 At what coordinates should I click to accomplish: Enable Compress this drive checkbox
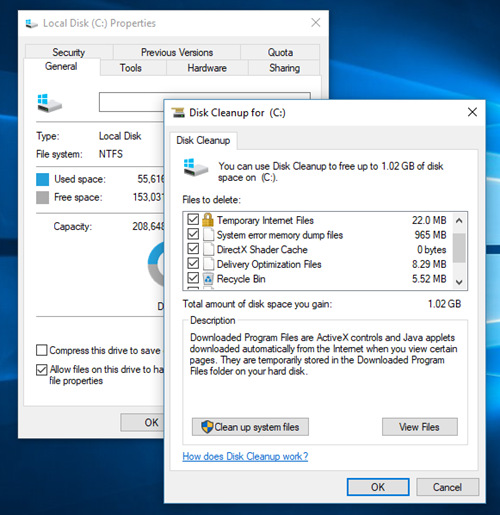(42, 350)
